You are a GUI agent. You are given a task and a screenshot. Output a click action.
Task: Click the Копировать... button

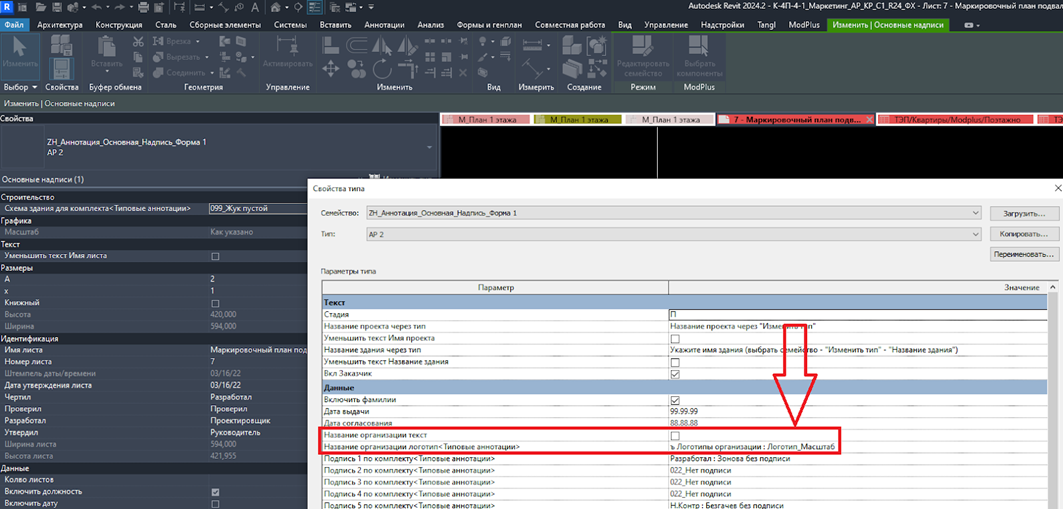(x=1023, y=234)
